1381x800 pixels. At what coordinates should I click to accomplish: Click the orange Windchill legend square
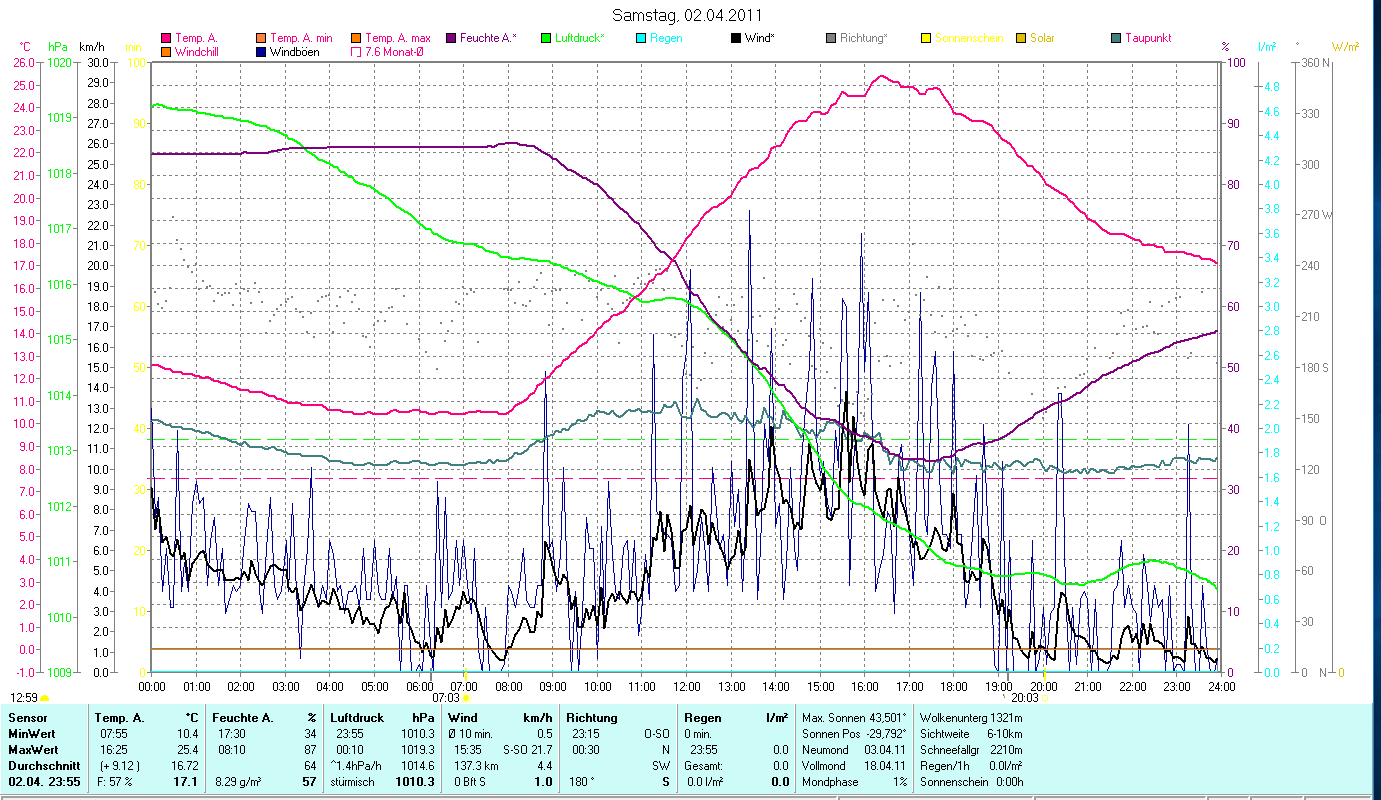166,52
